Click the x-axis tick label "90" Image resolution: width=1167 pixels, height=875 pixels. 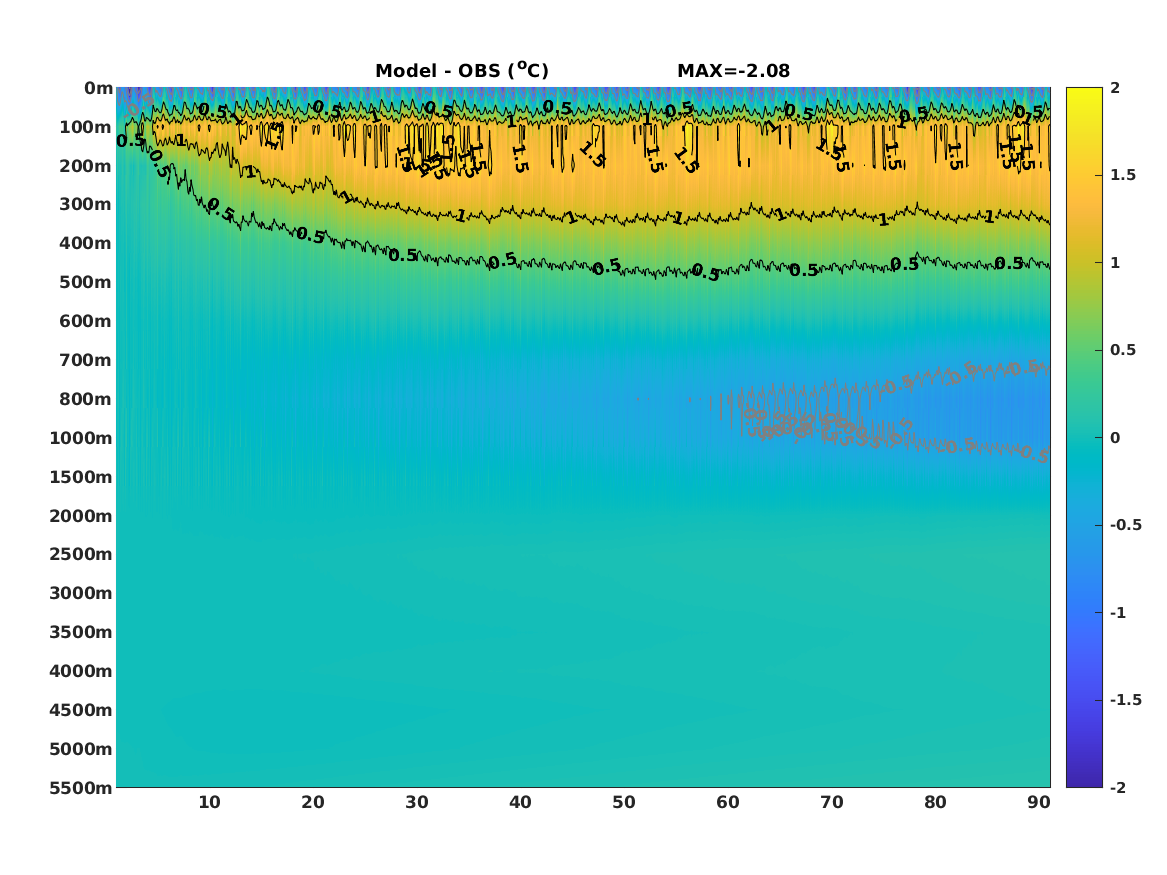(x=1039, y=802)
